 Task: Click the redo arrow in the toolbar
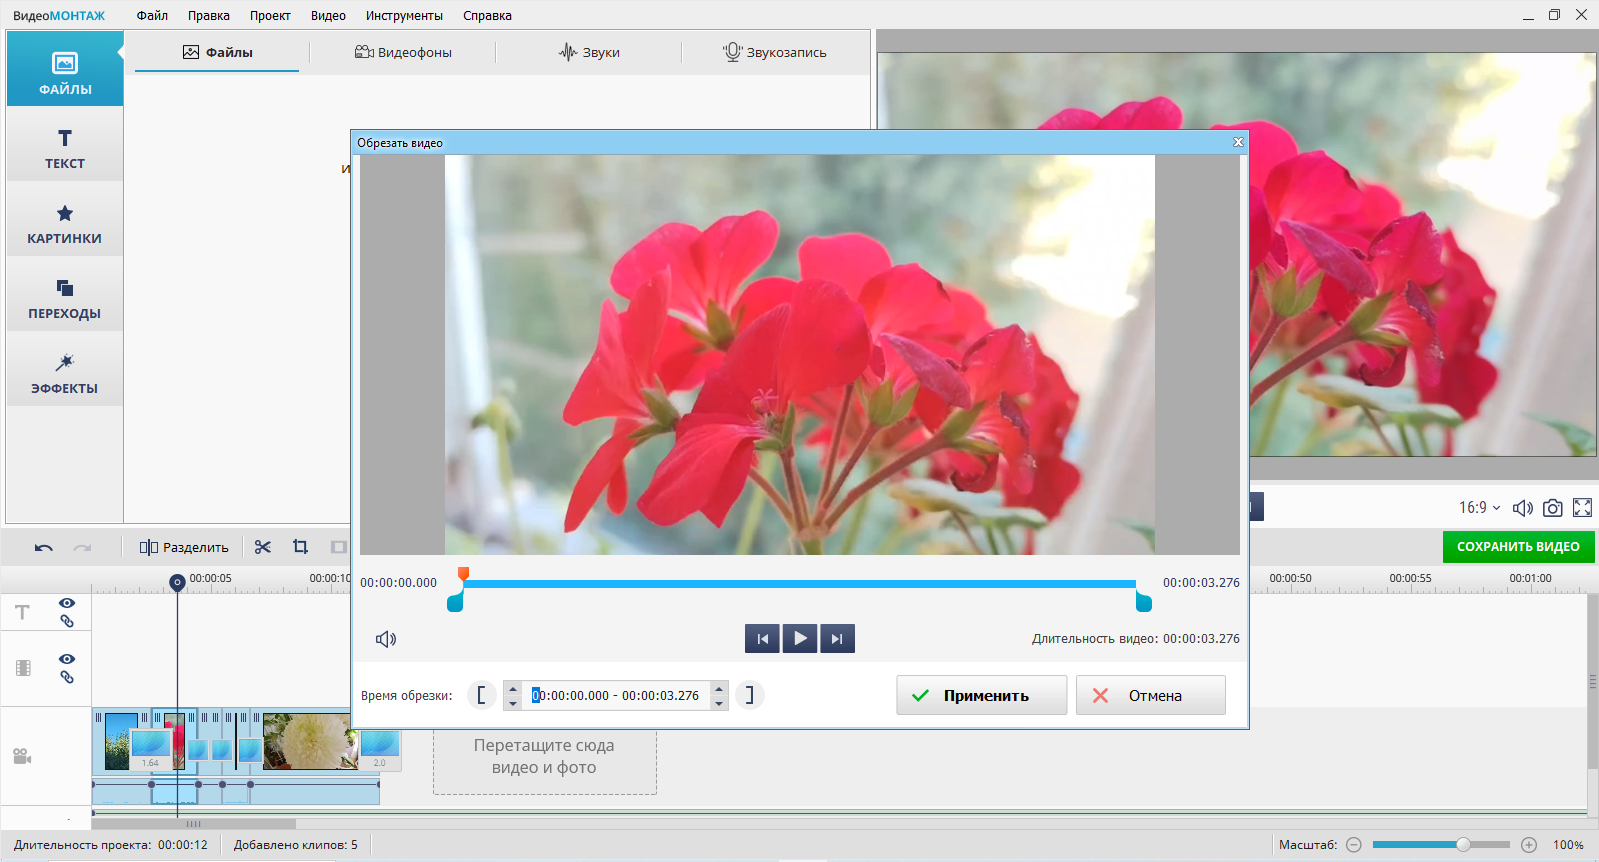pos(82,547)
